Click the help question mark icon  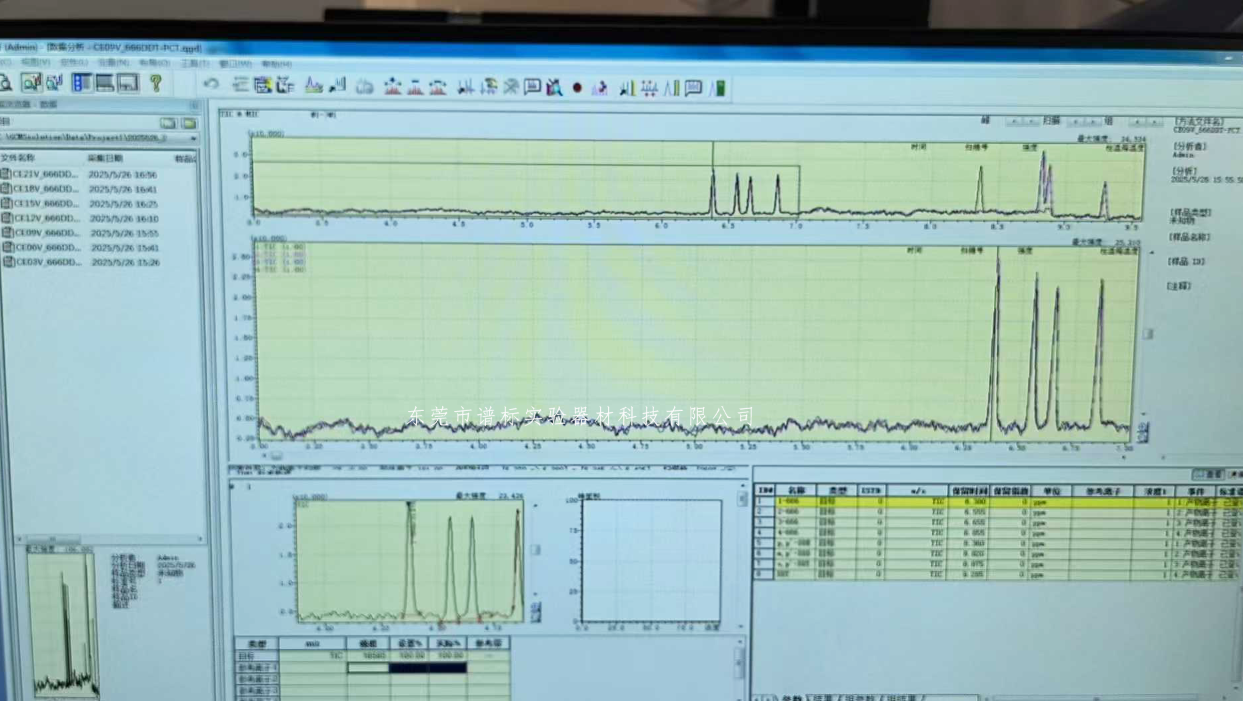pyautogui.click(x=155, y=83)
